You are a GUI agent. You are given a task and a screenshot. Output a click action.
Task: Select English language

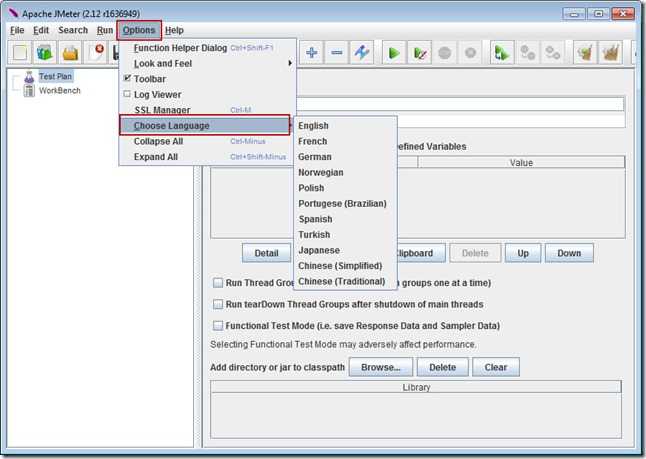pyautogui.click(x=345, y=126)
